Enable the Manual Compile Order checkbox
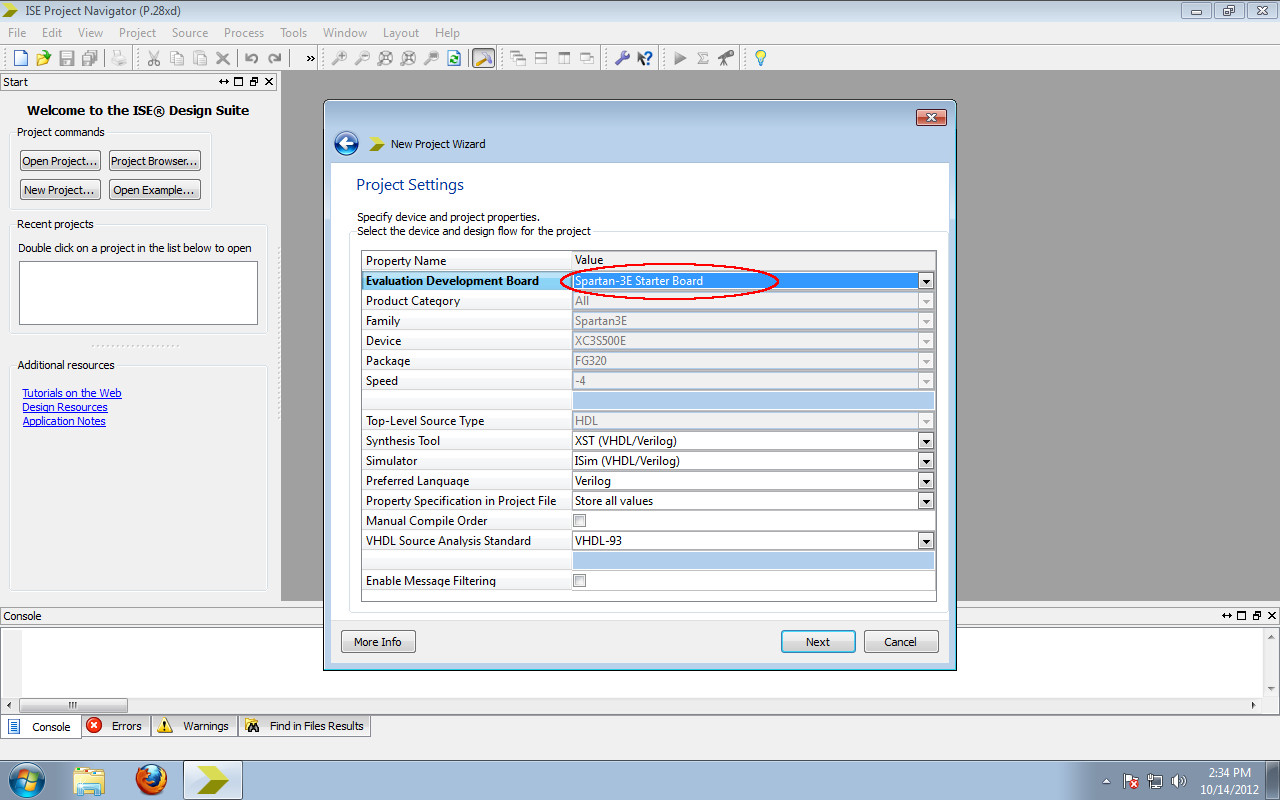 580,520
